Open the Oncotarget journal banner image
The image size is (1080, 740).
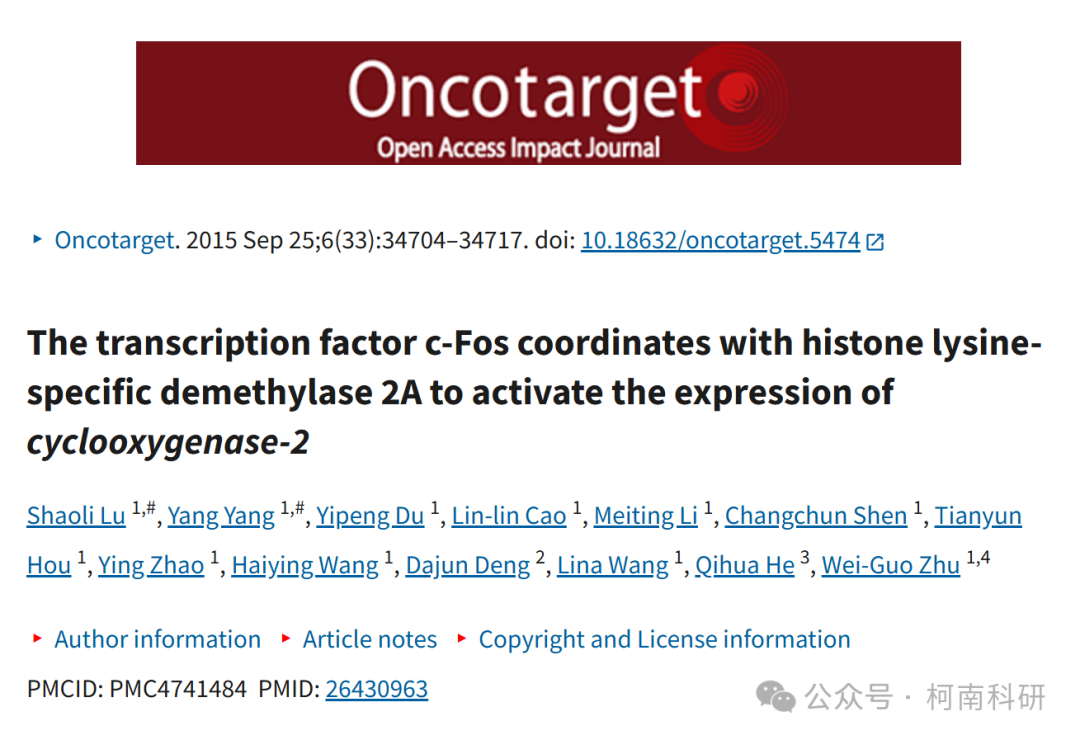[x=548, y=103]
